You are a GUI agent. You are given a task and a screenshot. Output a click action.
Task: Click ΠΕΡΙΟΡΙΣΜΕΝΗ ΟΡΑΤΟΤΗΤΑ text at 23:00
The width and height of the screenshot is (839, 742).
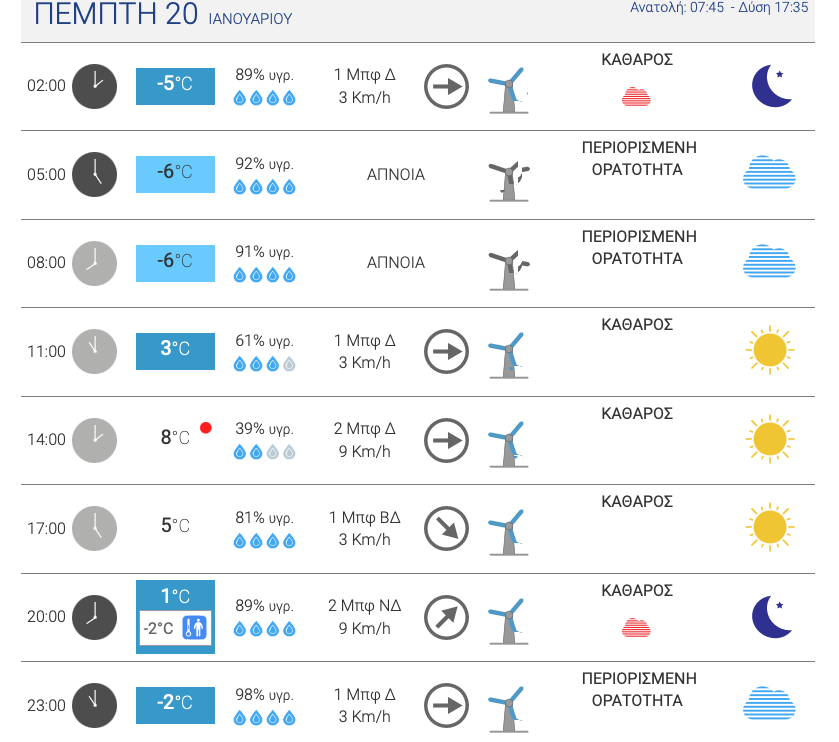pos(639,689)
